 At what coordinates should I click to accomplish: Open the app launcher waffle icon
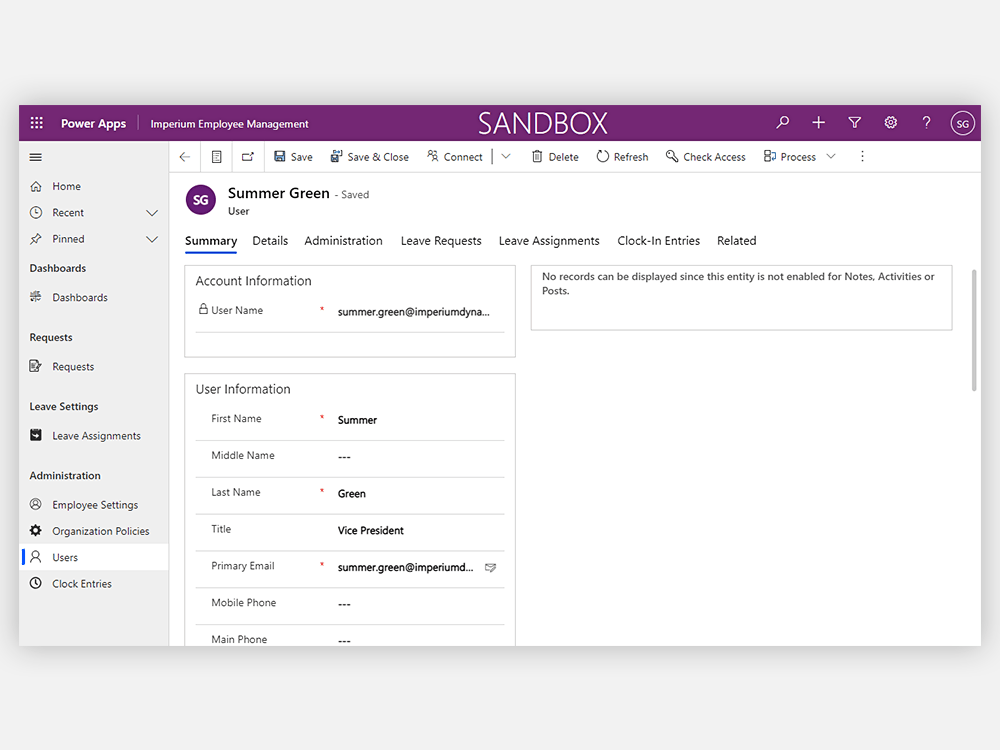36,123
